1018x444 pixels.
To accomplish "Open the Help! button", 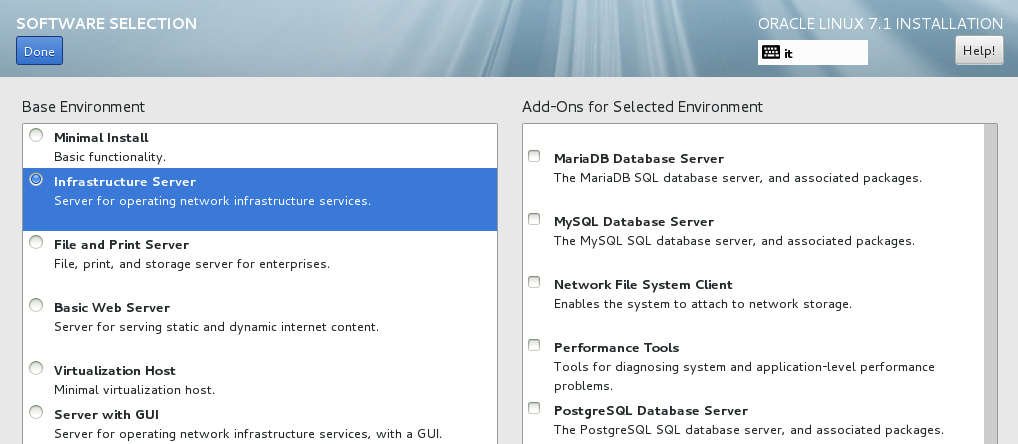I will [x=978, y=51].
